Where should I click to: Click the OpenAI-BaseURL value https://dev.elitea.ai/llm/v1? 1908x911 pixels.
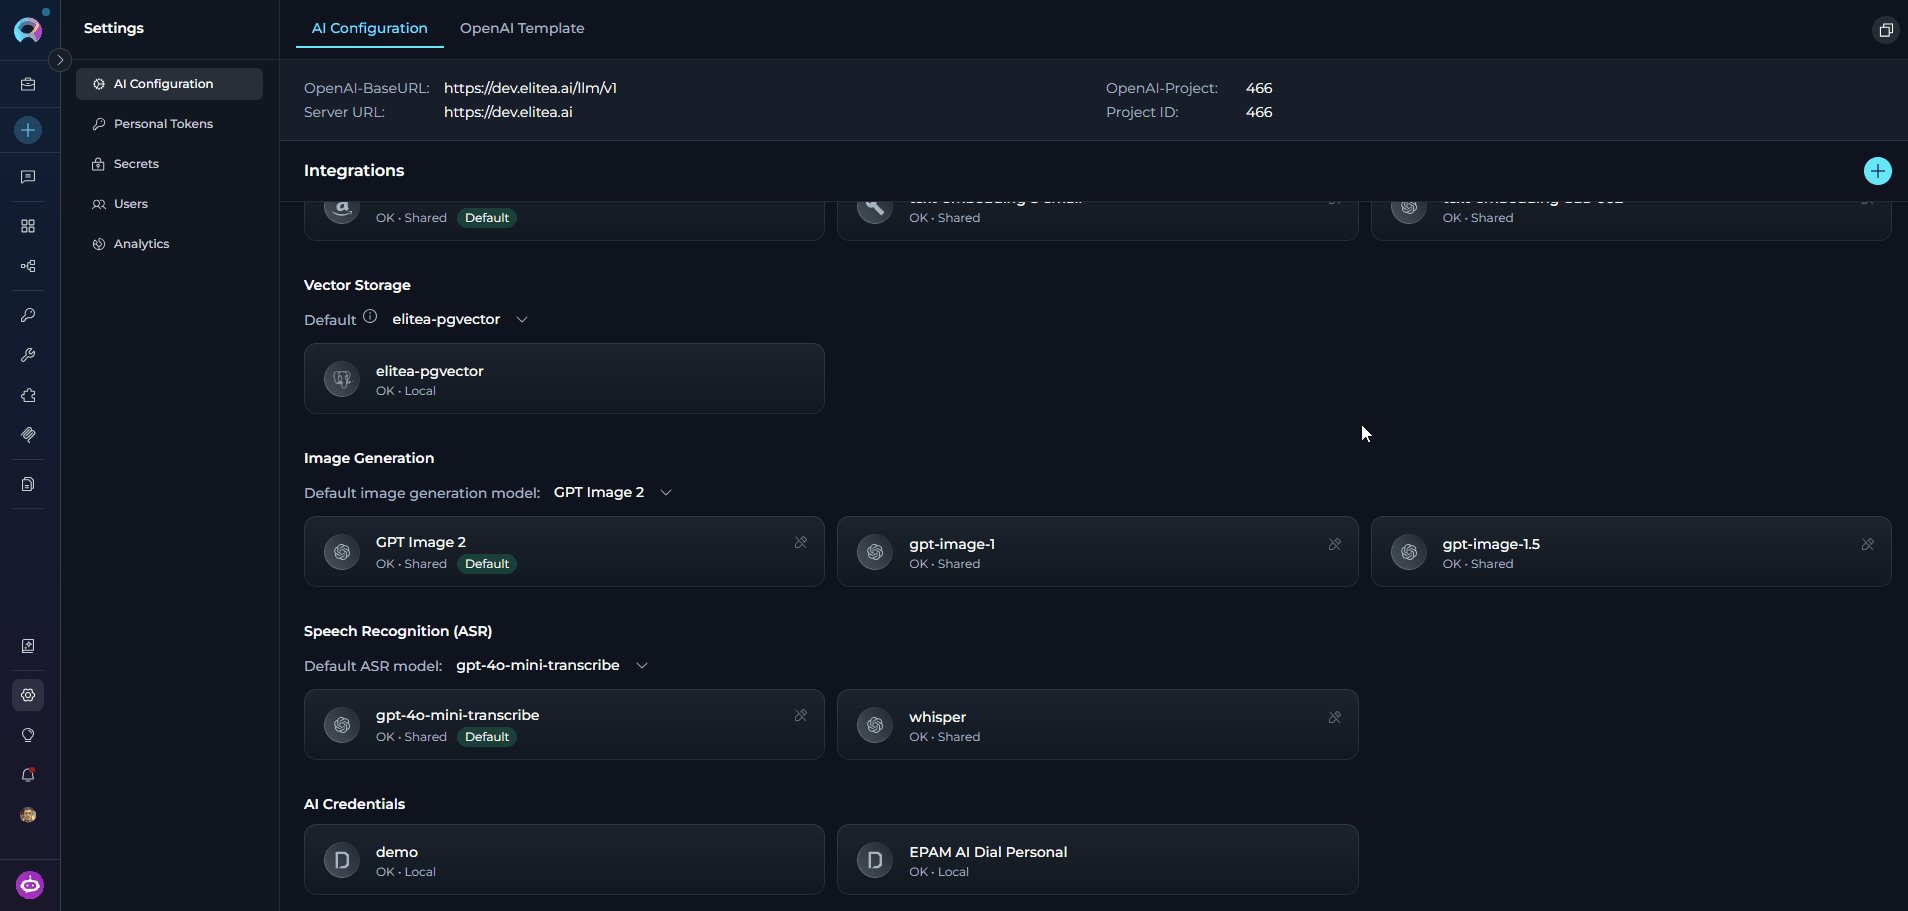pyautogui.click(x=530, y=88)
